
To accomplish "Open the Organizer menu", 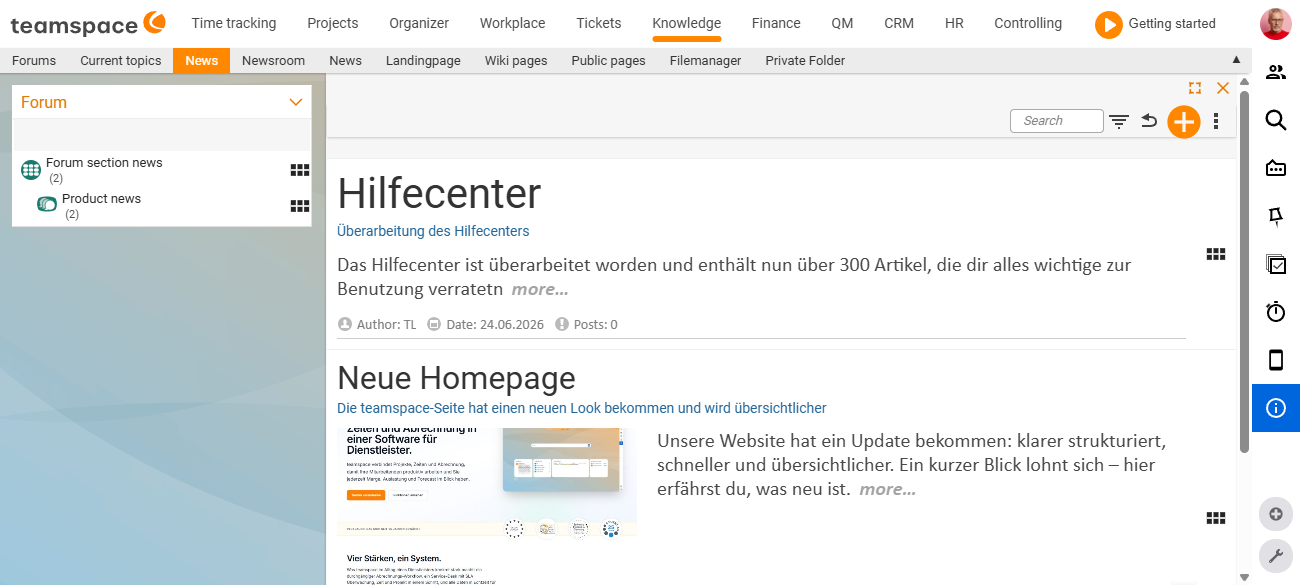I will [419, 23].
